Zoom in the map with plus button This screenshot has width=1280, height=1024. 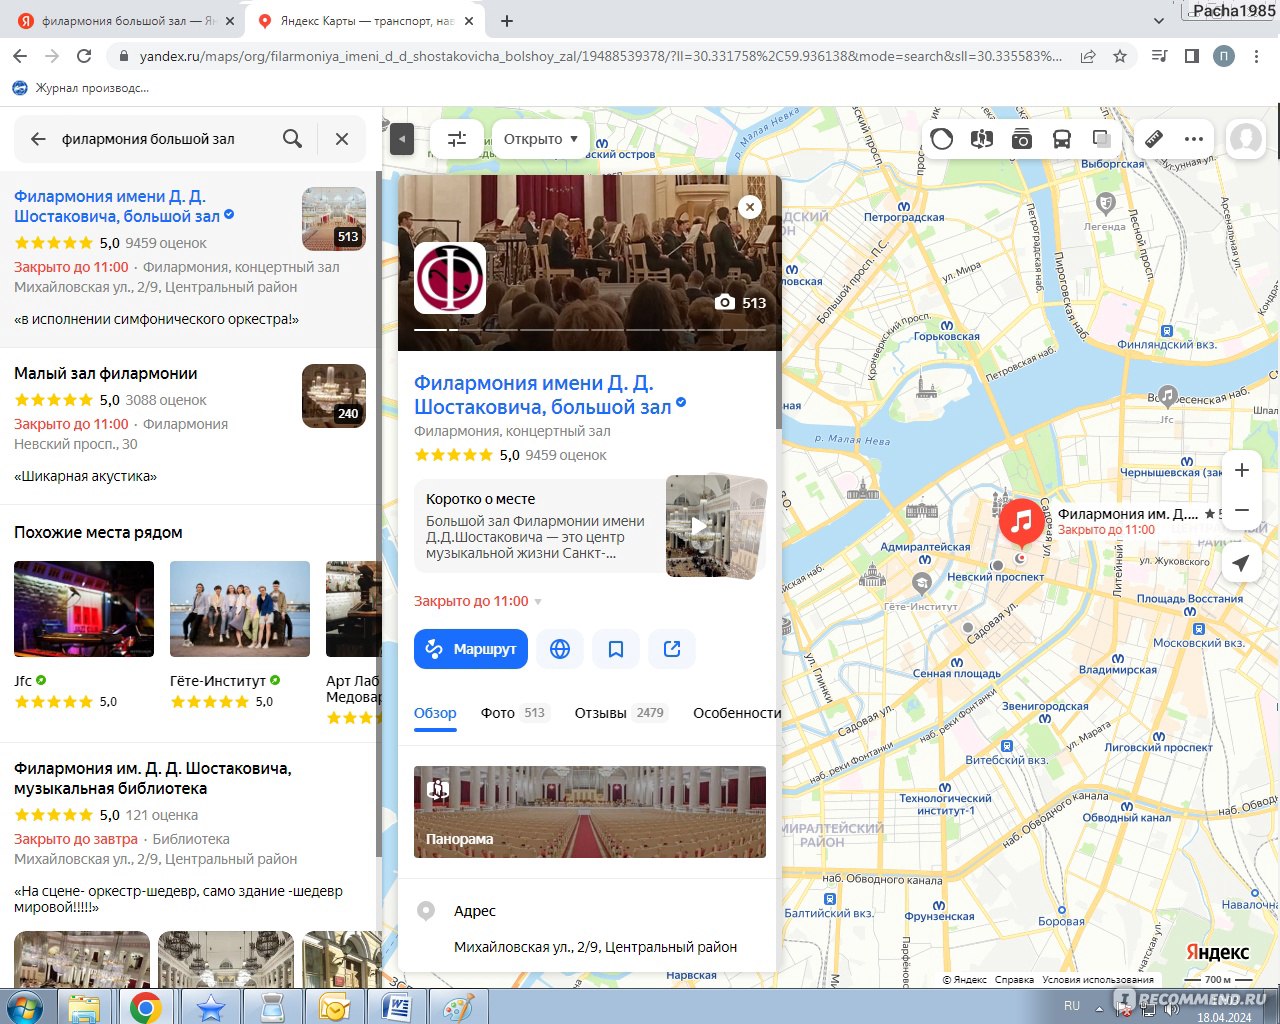[x=1241, y=470]
